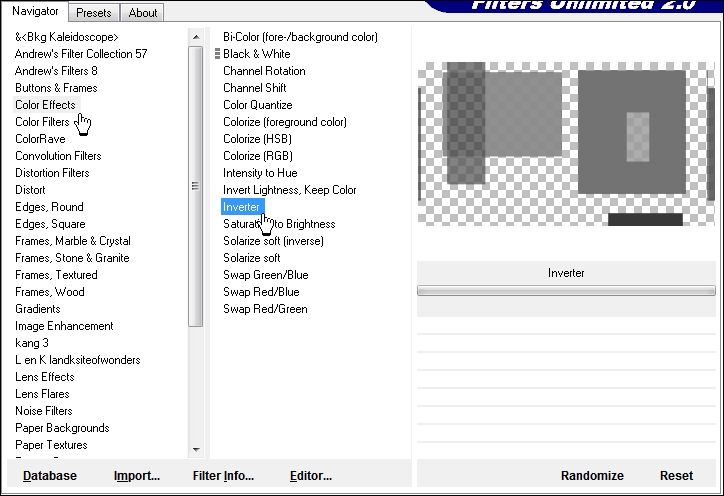The width and height of the screenshot is (724, 496).
Task: Select Image Enhancement category
Action: point(64,327)
